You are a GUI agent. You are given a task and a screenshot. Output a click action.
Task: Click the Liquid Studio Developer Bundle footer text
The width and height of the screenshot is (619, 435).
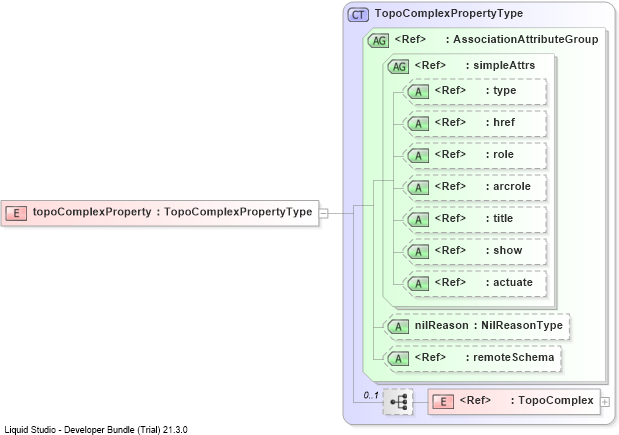click(96, 429)
